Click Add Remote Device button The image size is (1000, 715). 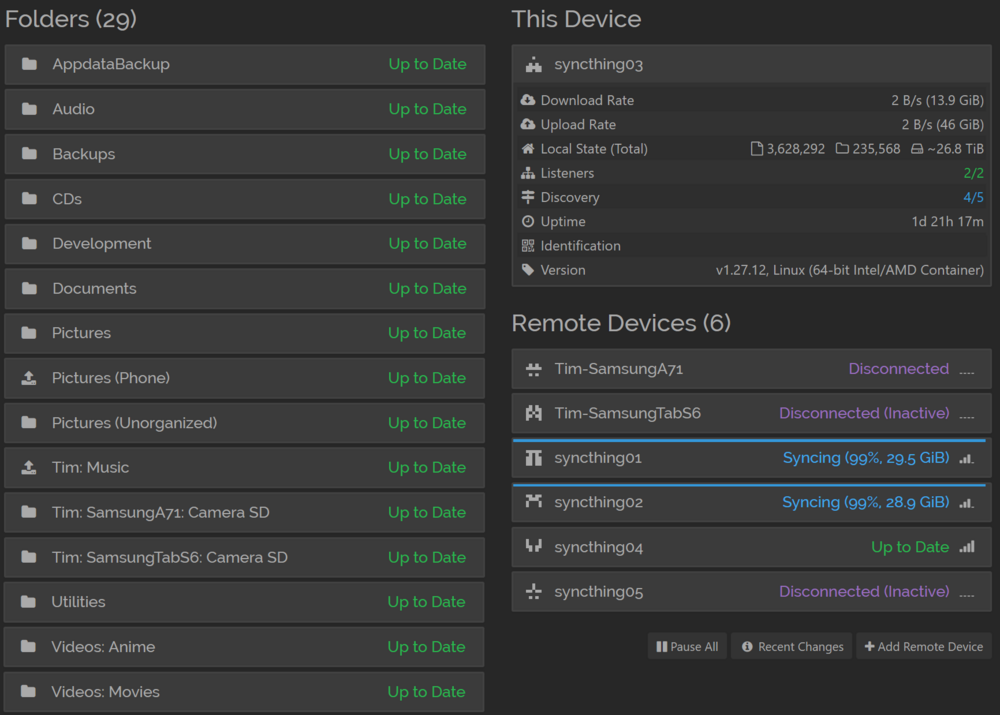pyautogui.click(x=923, y=647)
